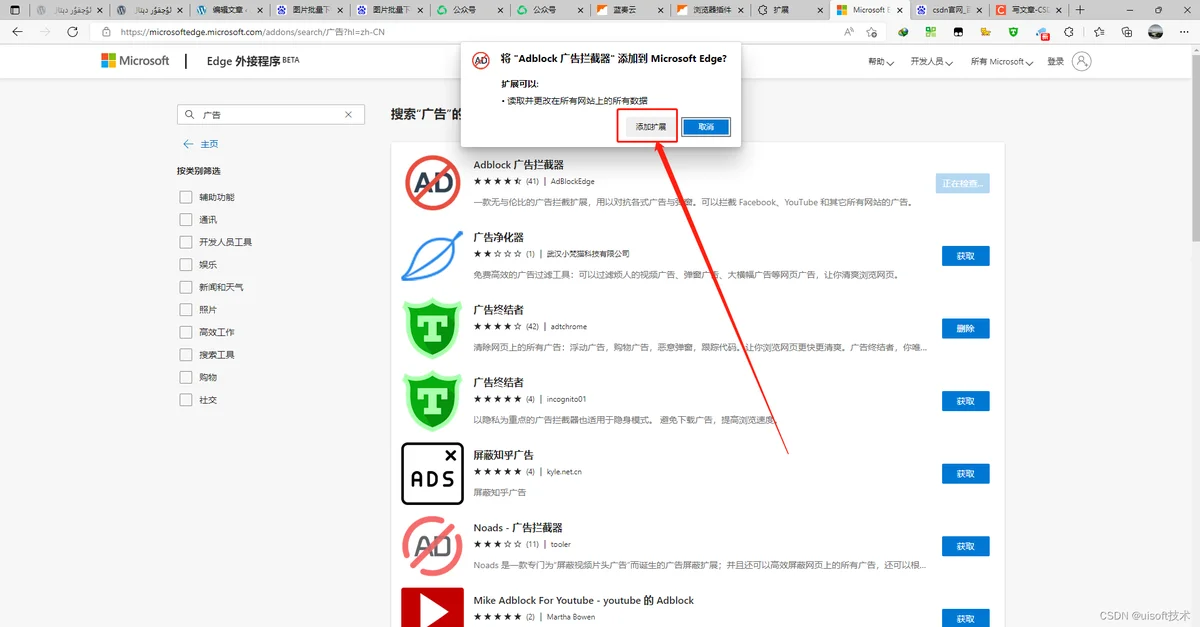This screenshot has width=1200, height=627.
Task: Click 获取 for 屏蔽知乎广告
Action: pos(965,474)
